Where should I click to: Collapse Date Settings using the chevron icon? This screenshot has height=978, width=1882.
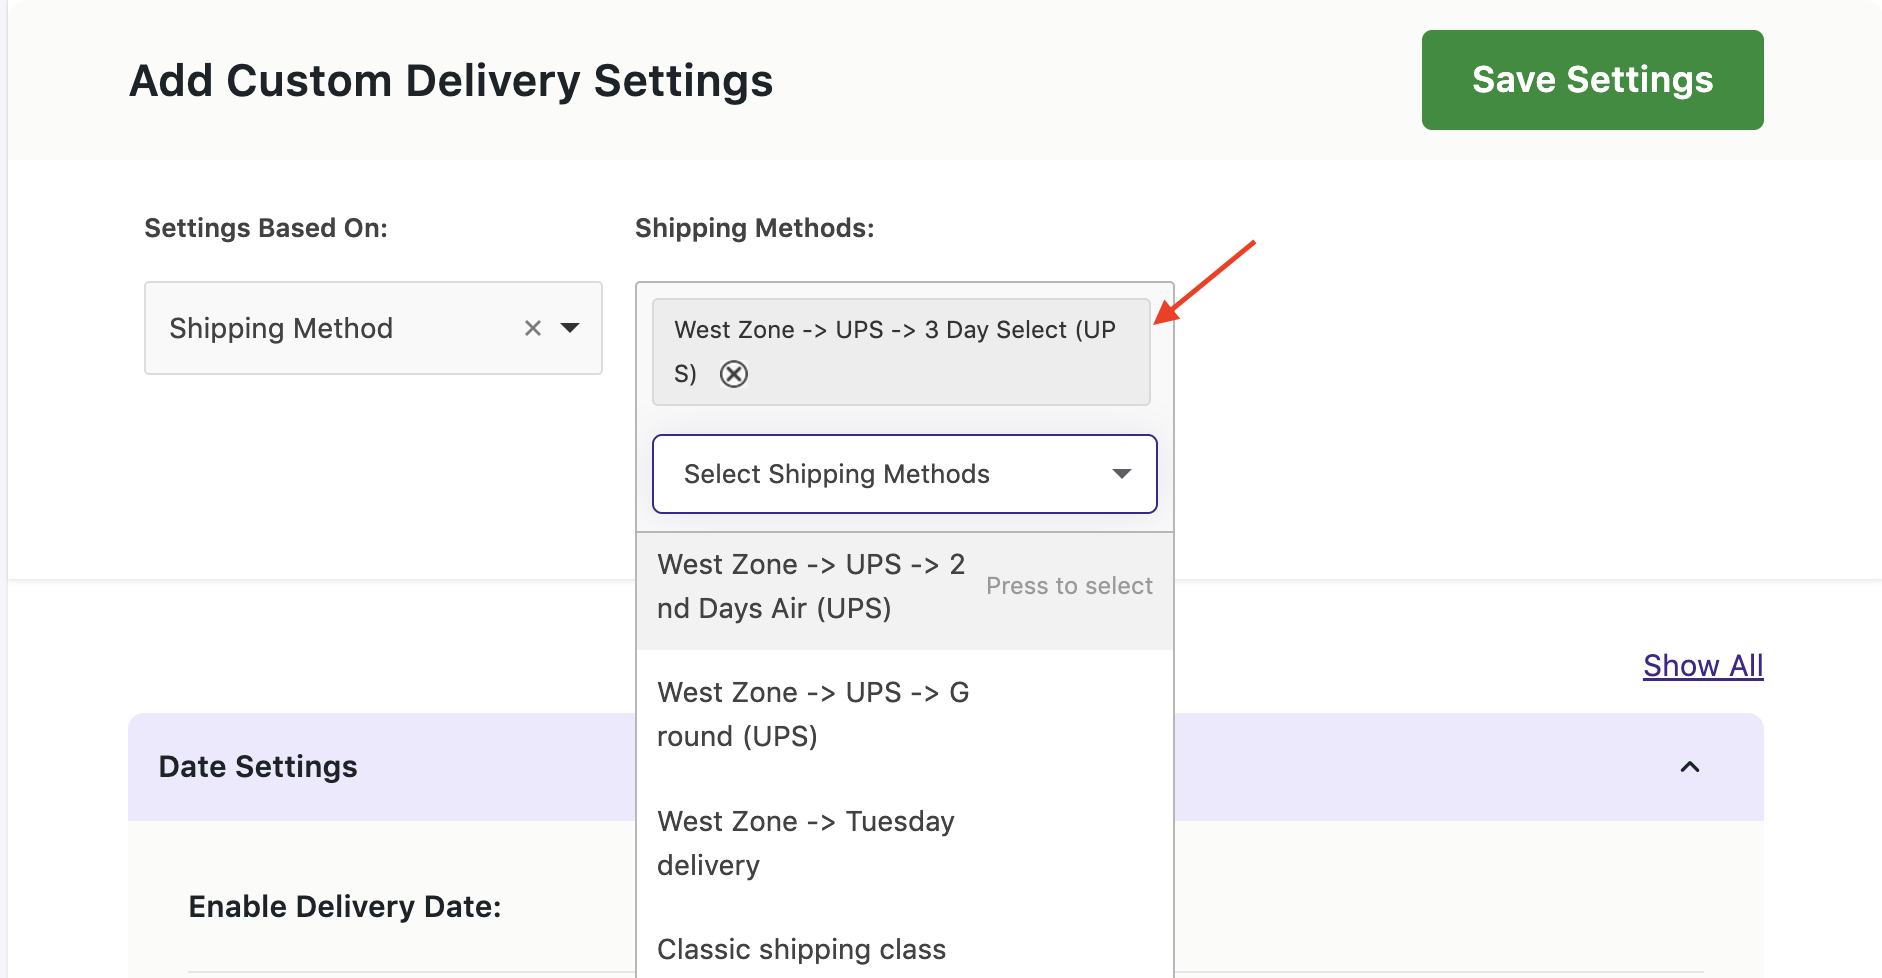click(1689, 767)
